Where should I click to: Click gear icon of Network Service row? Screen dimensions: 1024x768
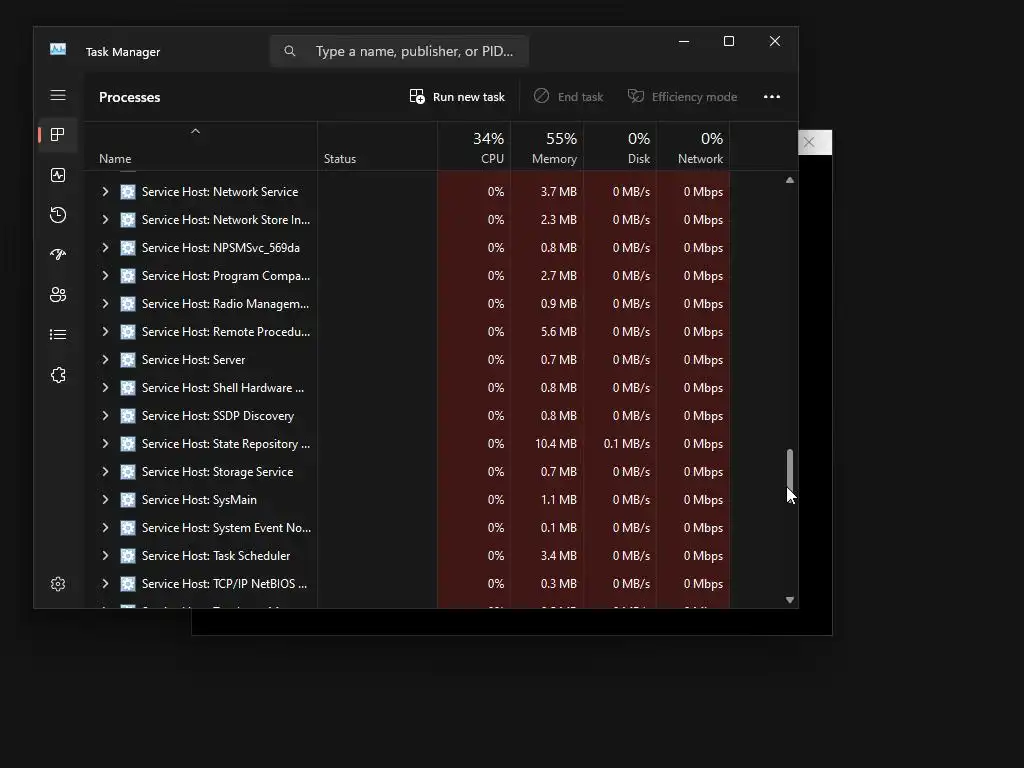point(128,192)
